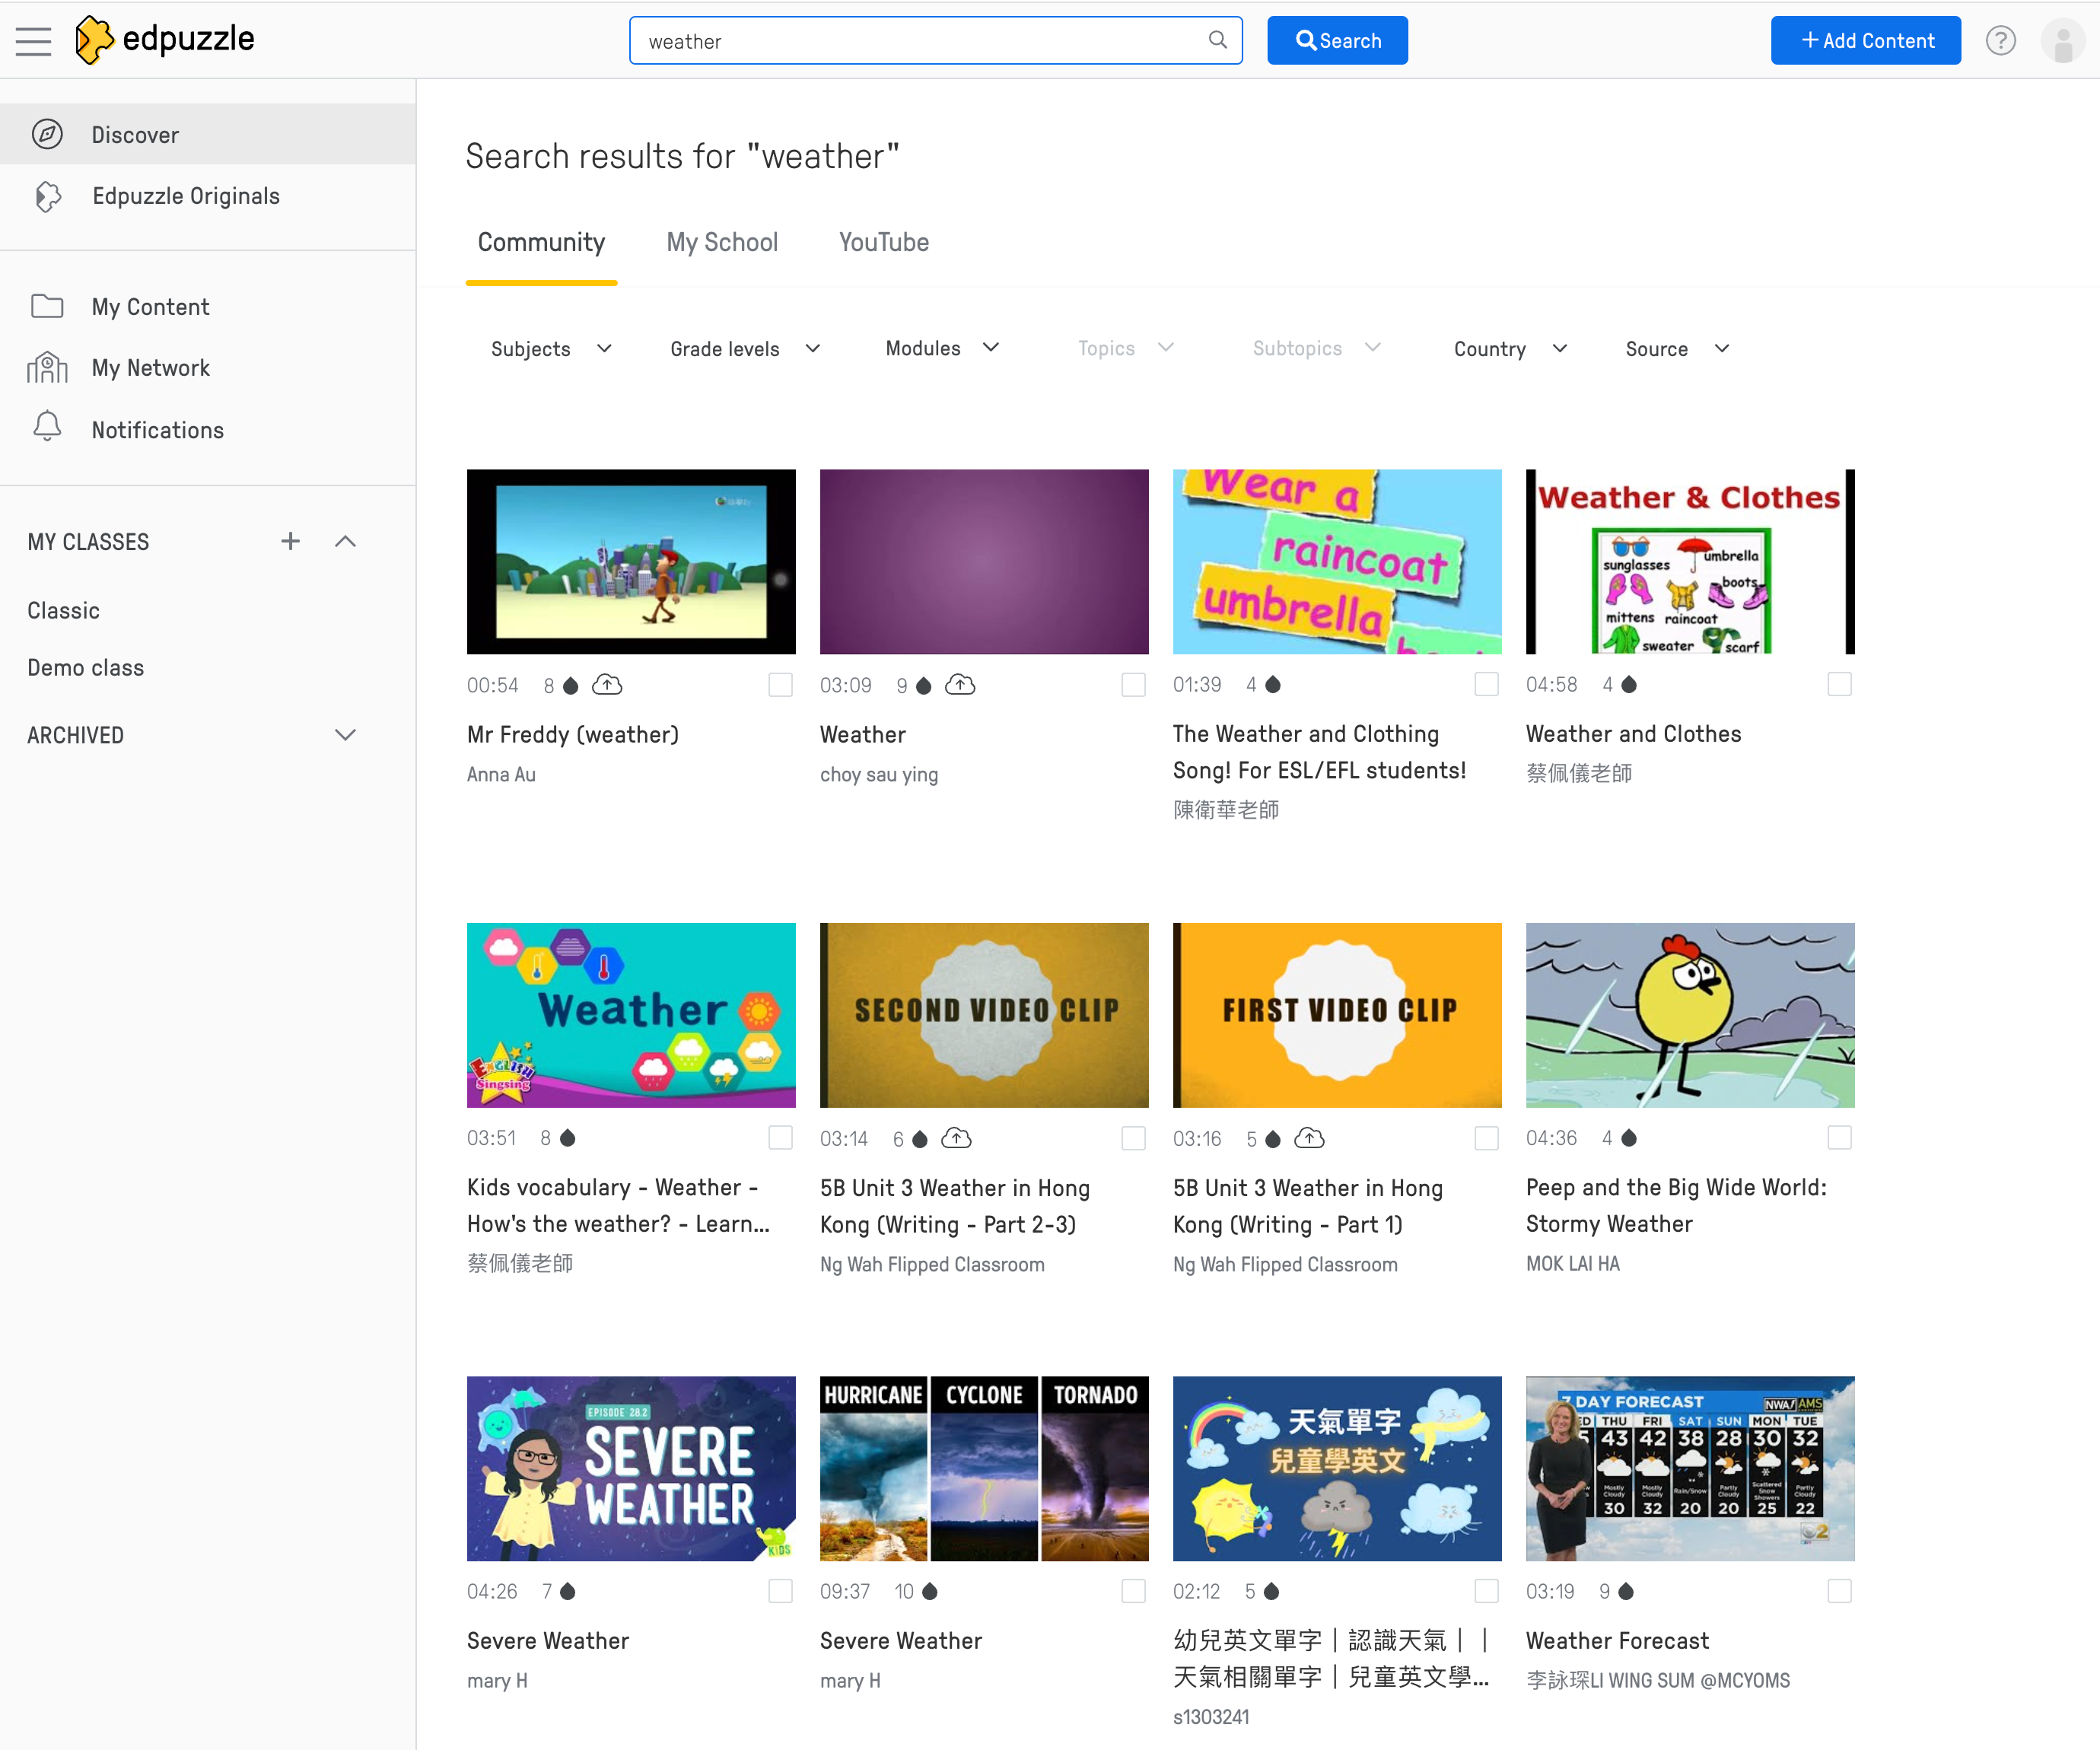
Task: Tick the Weather Forecast video checkbox
Action: pos(1839,1591)
